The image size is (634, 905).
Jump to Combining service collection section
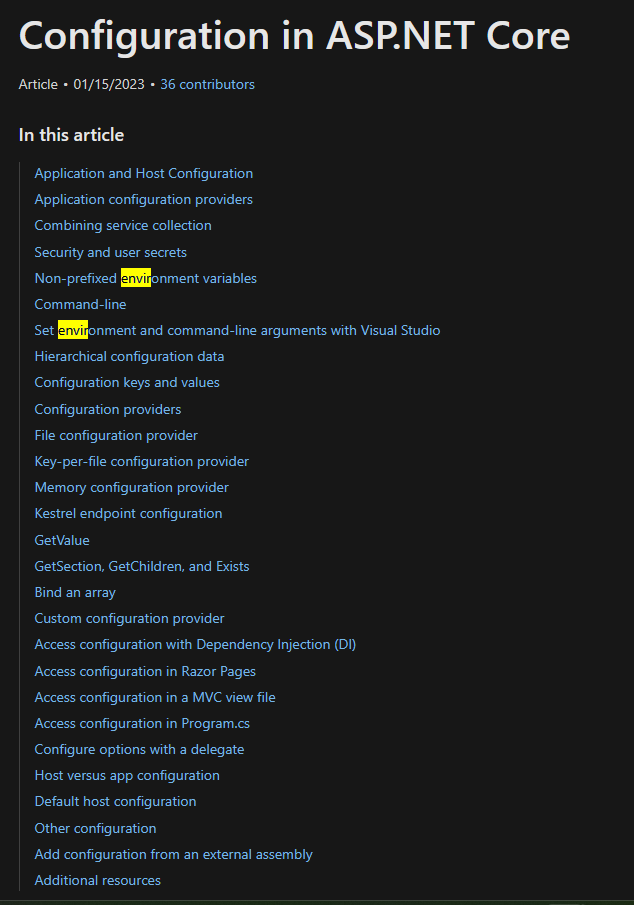tap(123, 225)
